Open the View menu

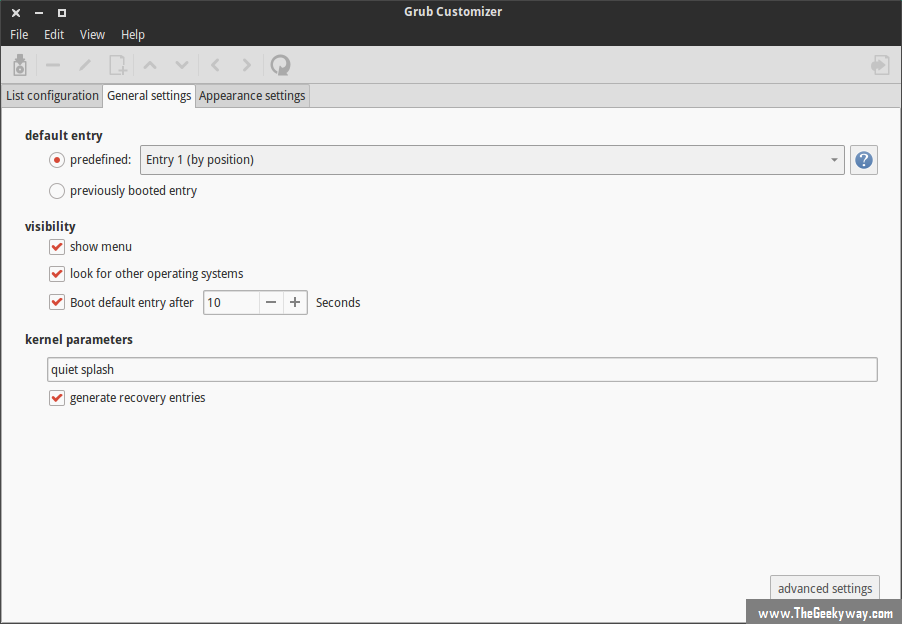(92, 35)
